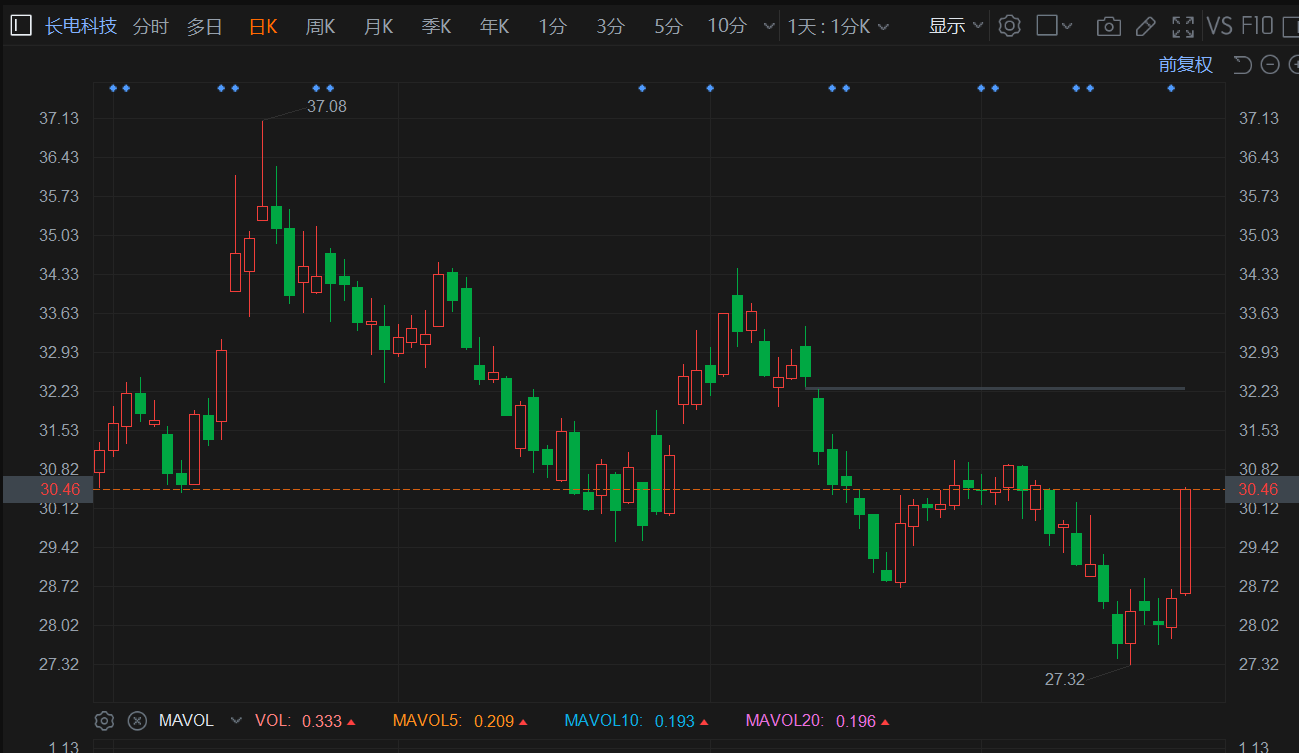Switch to 周K weekly chart tab
1299x753 pixels.
(320, 26)
